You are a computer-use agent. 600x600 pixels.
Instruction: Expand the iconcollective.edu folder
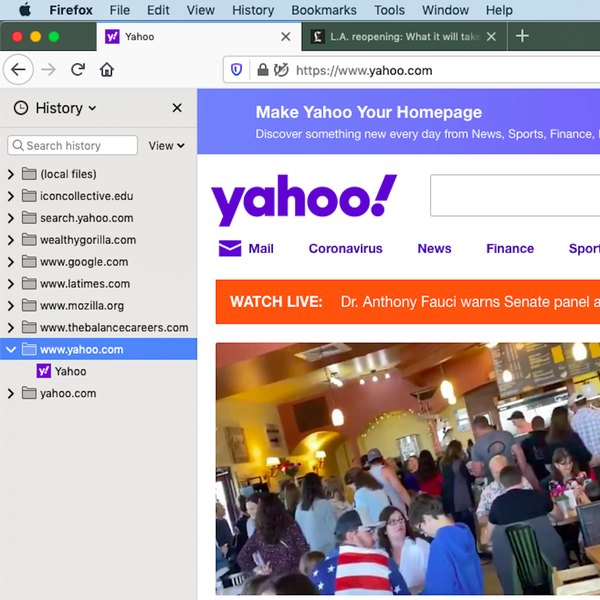coord(11,196)
